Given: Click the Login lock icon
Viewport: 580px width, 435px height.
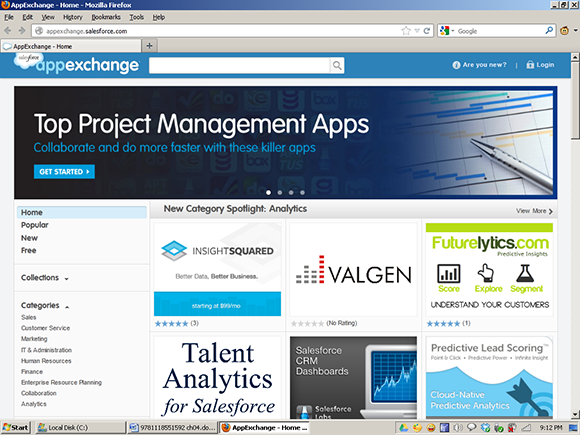Looking at the screenshot, I should pos(530,65).
